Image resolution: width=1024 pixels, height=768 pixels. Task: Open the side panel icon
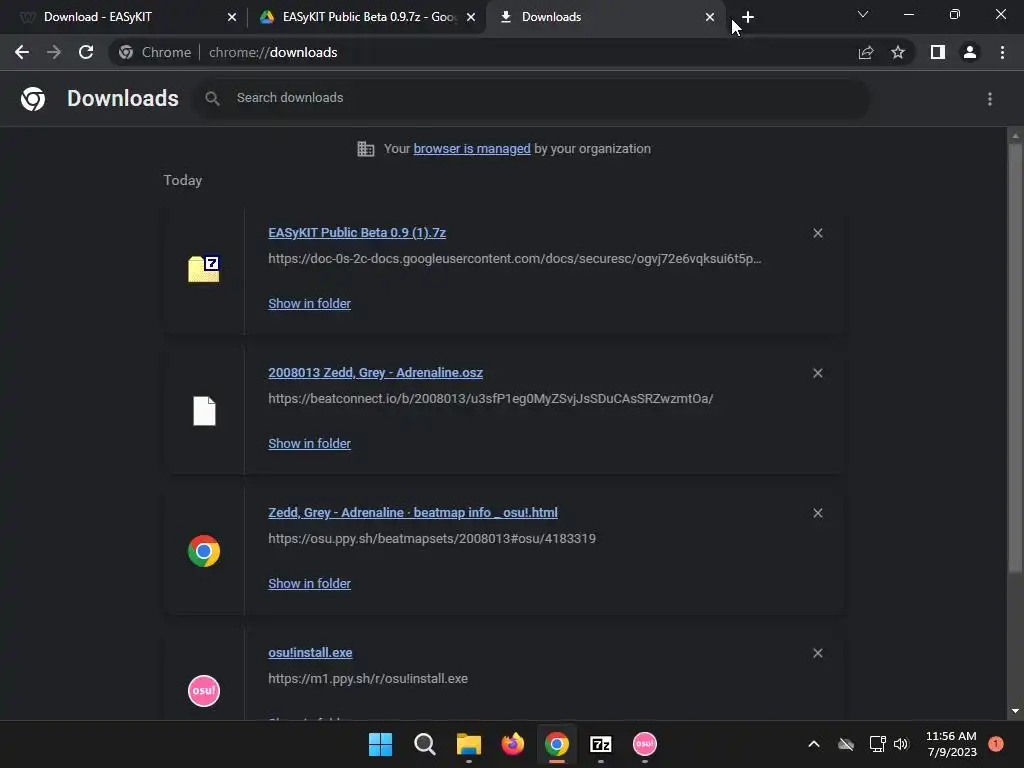(x=938, y=52)
